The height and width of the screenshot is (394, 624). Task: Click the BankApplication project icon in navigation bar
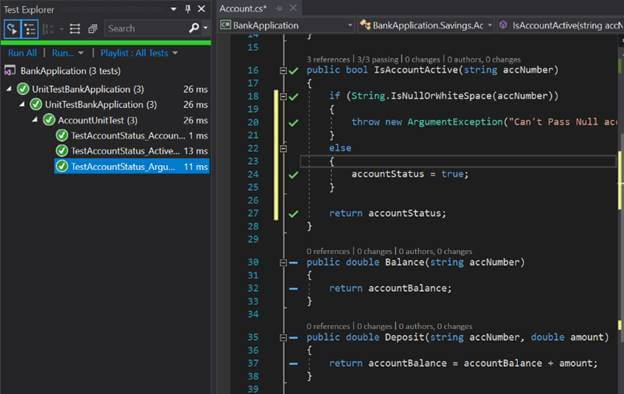pos(225,25)
